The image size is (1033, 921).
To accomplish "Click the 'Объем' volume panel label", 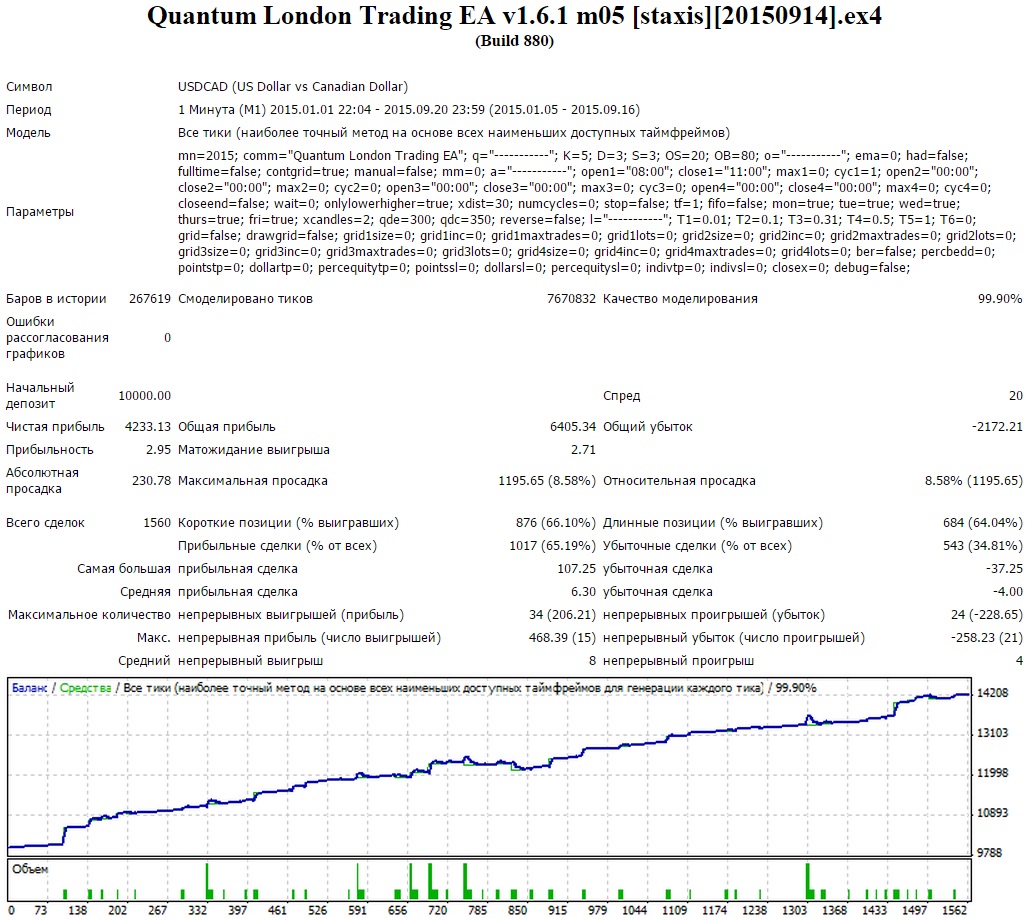I will tap(30, 869).
